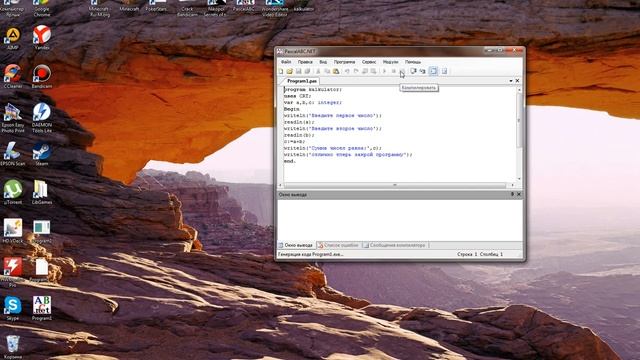Image resolution: width=640 pixels, height=360 pixels.
Task: Toggle the highlighted output window toolbar button
Action: pos(433,71)
